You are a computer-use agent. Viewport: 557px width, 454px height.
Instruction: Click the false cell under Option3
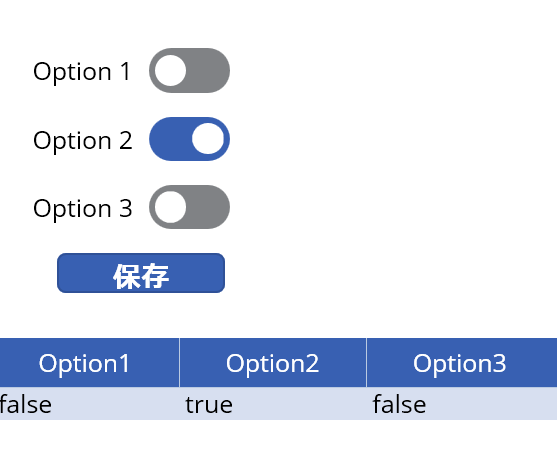[x=462, y=404]
